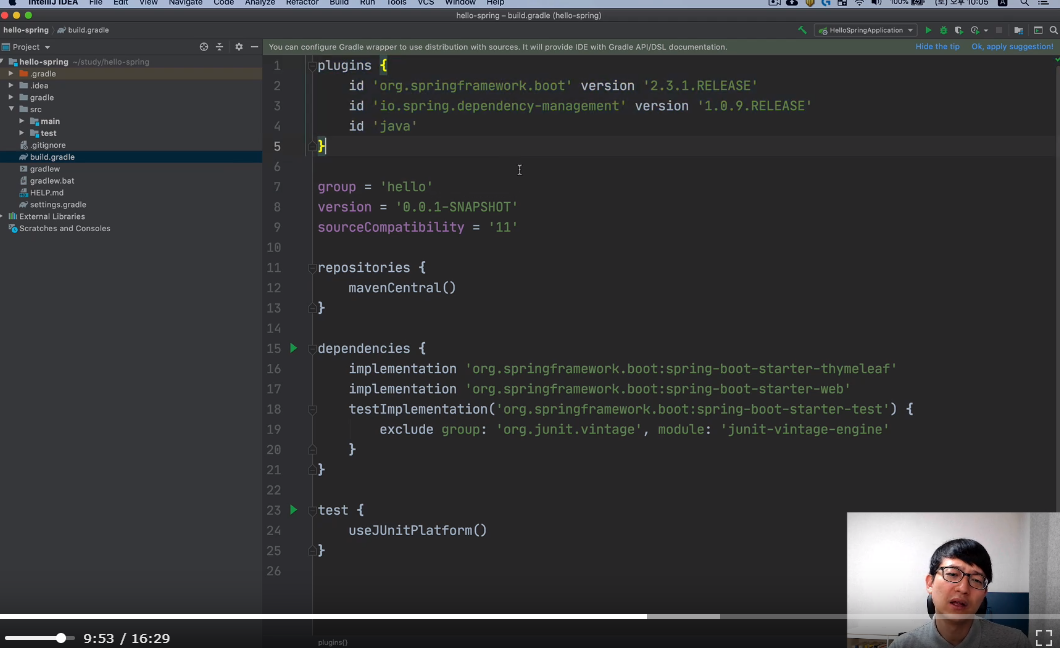
Task: Expand the gradle folder arrow
Action: coord(11,97)
